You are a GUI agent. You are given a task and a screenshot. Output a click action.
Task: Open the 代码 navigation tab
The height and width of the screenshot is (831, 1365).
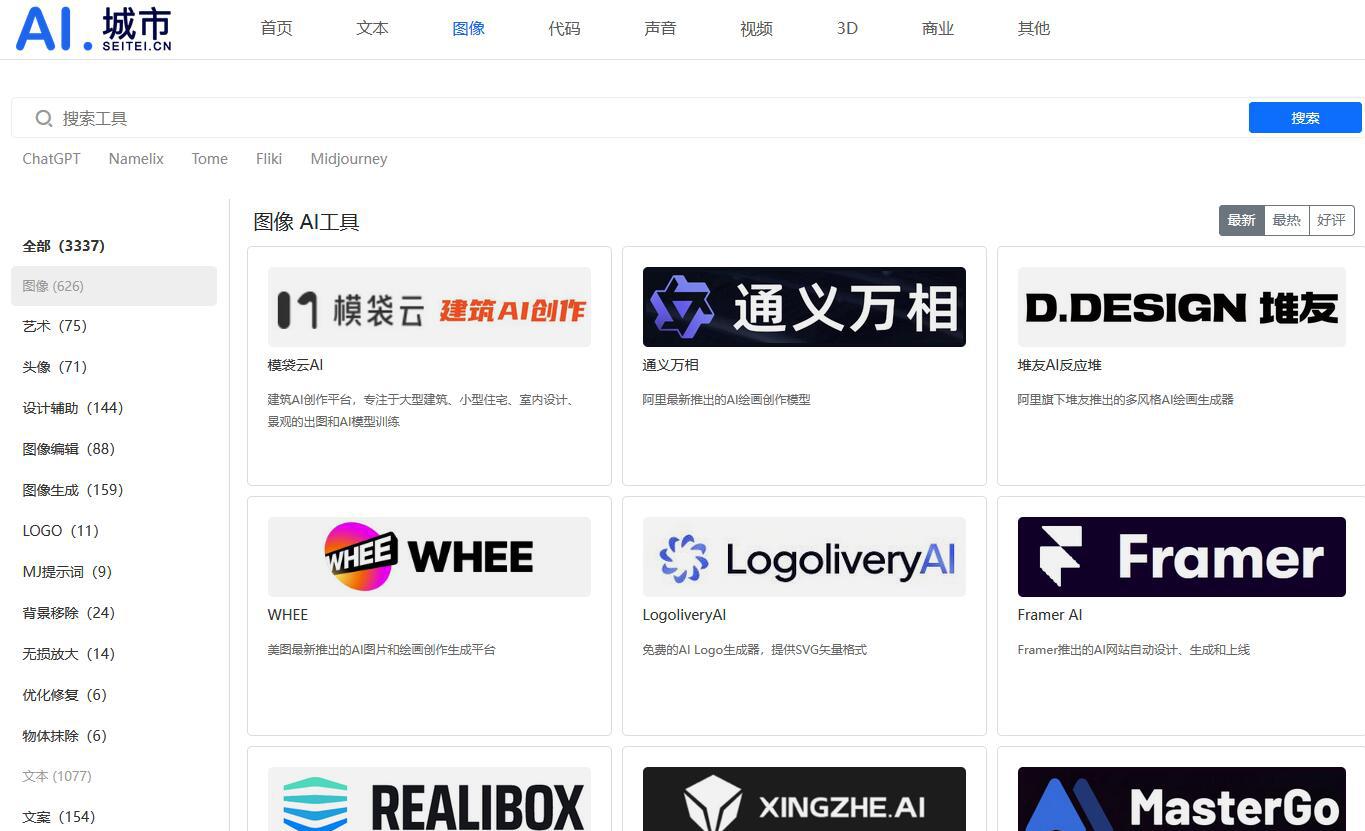(564, 29)
